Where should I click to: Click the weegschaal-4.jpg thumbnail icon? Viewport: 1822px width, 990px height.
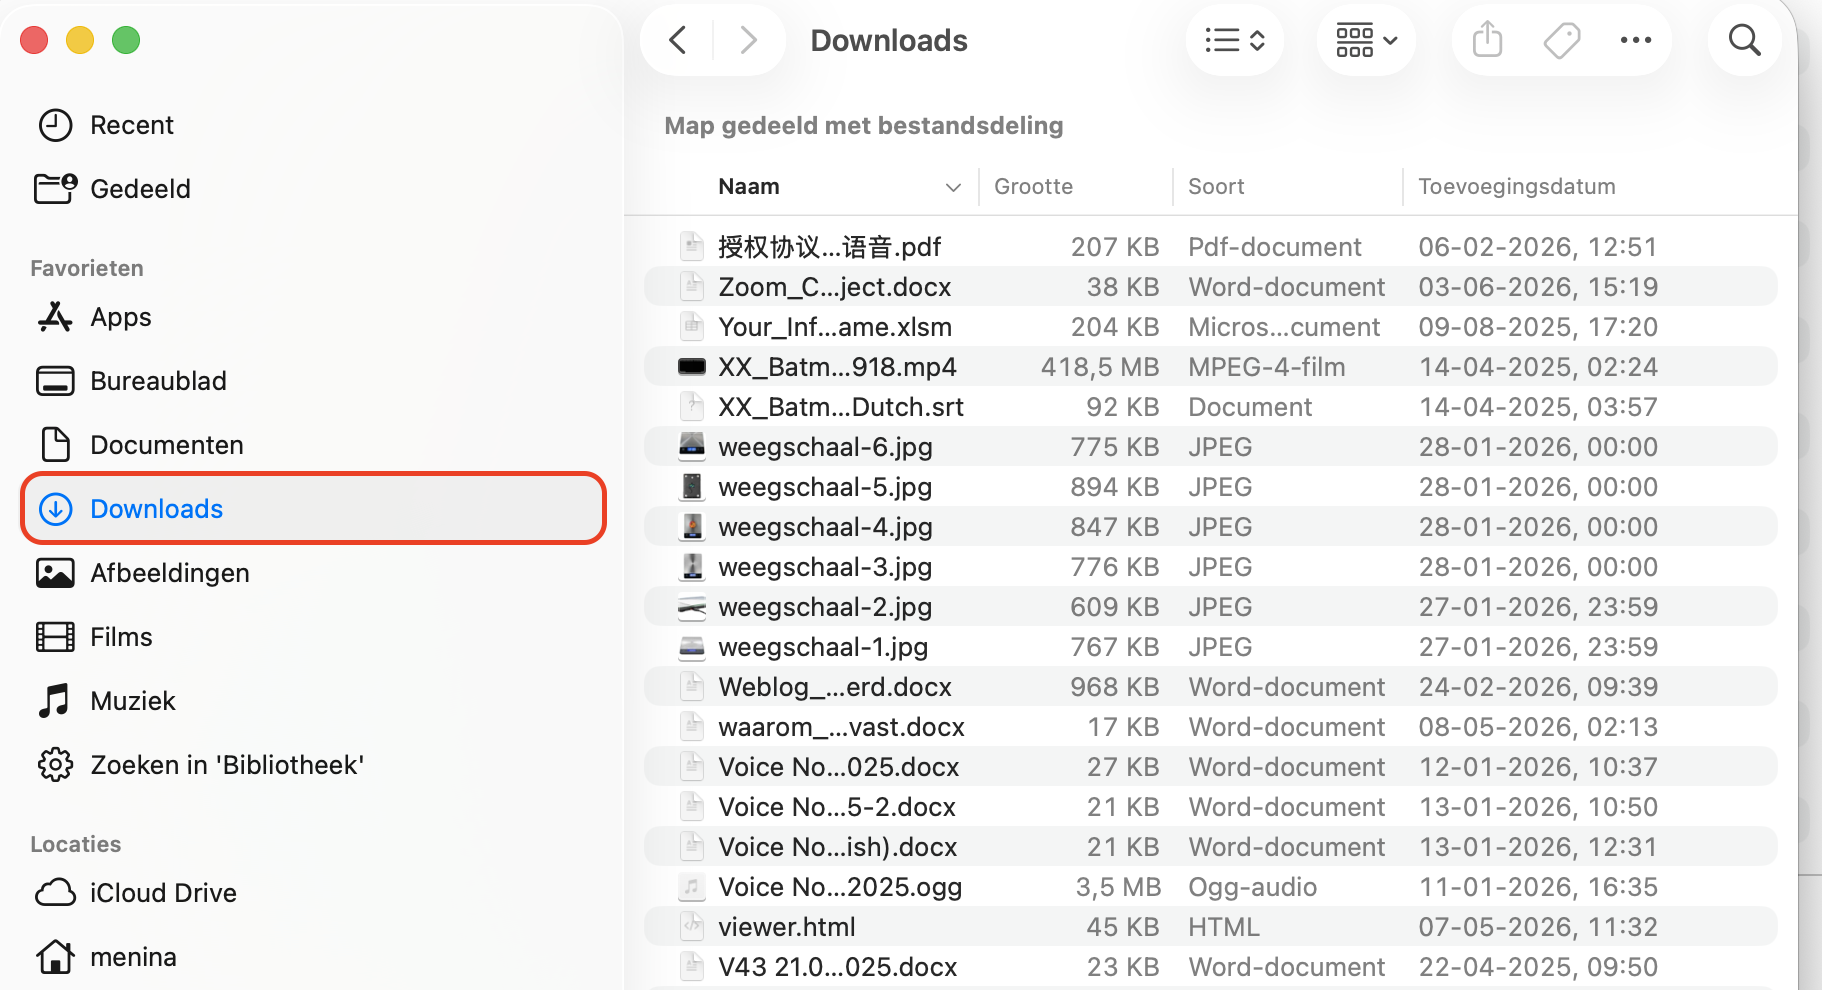[692, 526]
